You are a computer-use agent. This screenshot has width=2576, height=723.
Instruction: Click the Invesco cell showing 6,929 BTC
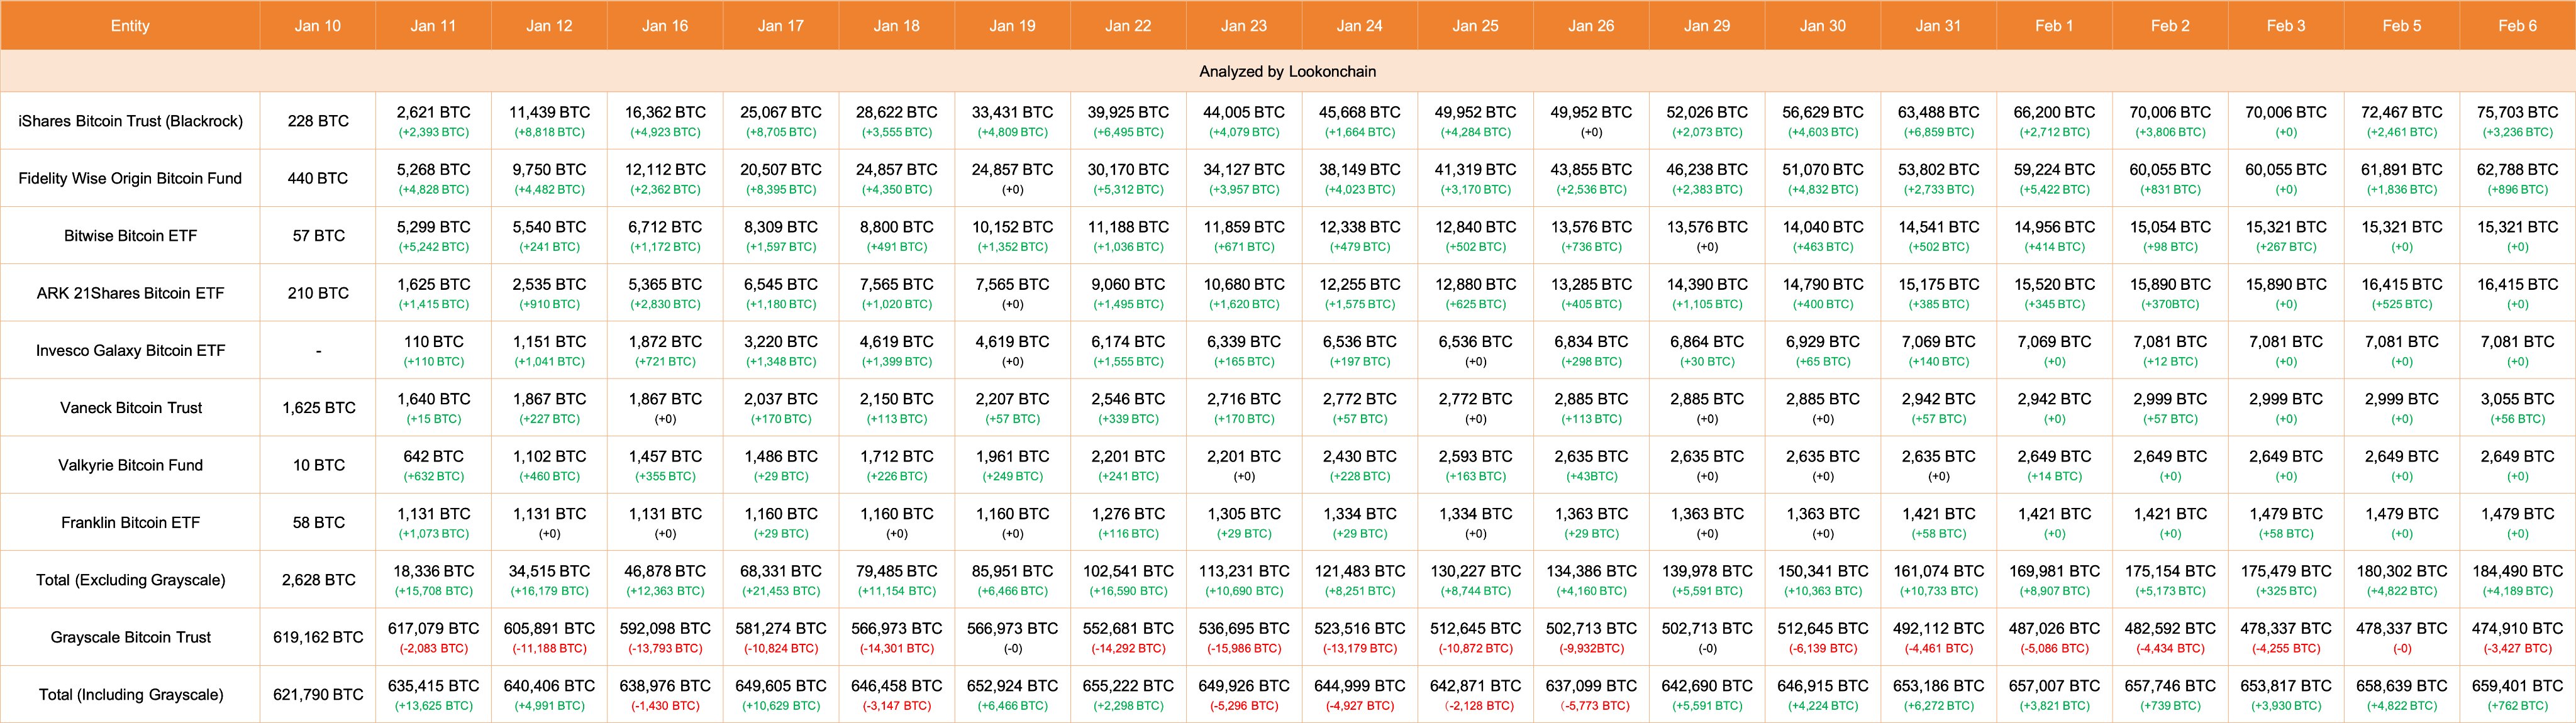1822,350
